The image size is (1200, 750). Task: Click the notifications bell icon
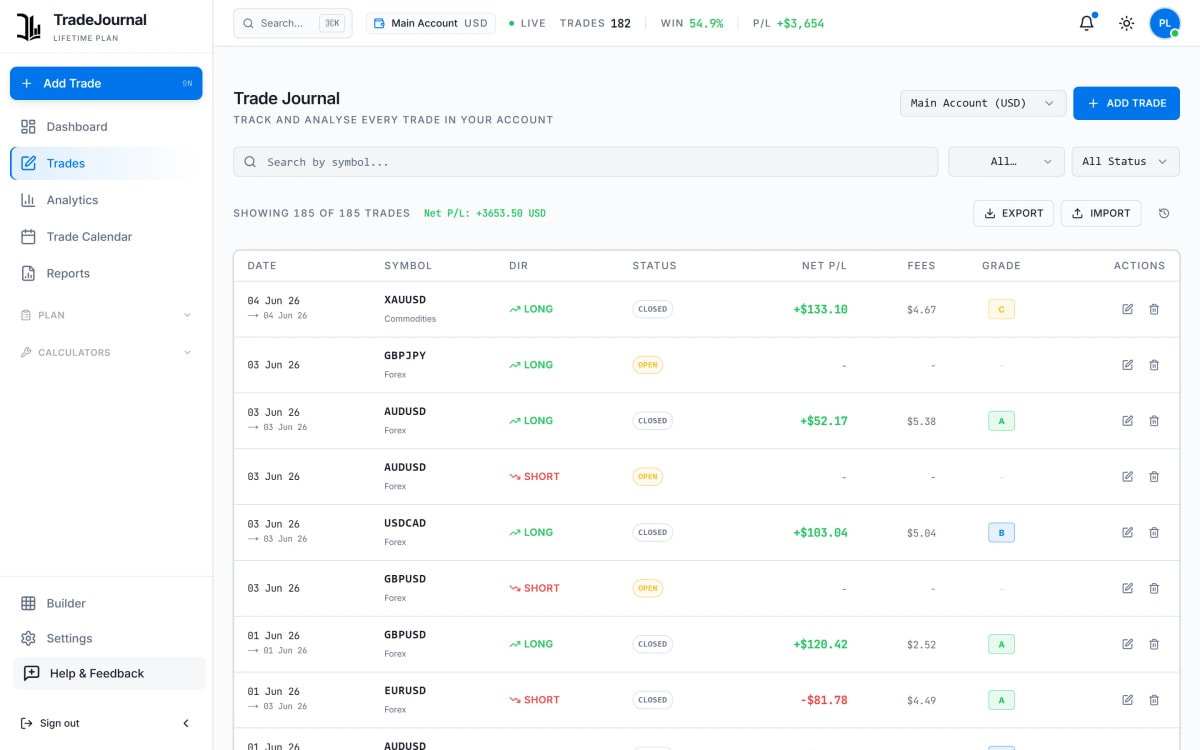[1087, 23]
